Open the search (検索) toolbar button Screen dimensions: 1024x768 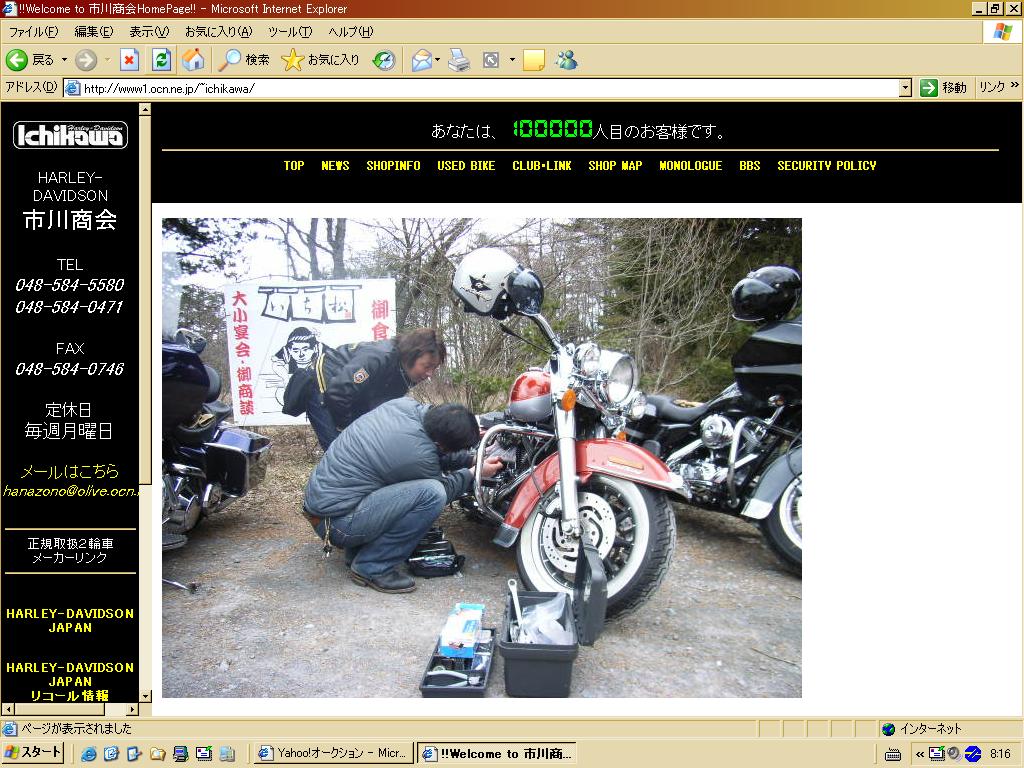[245, 60]
